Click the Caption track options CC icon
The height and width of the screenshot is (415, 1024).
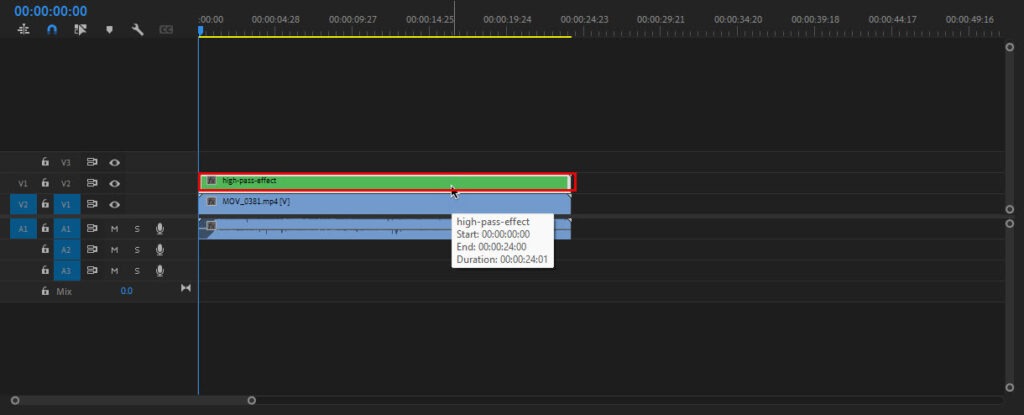pyautogui.click(x=166, y=30)
